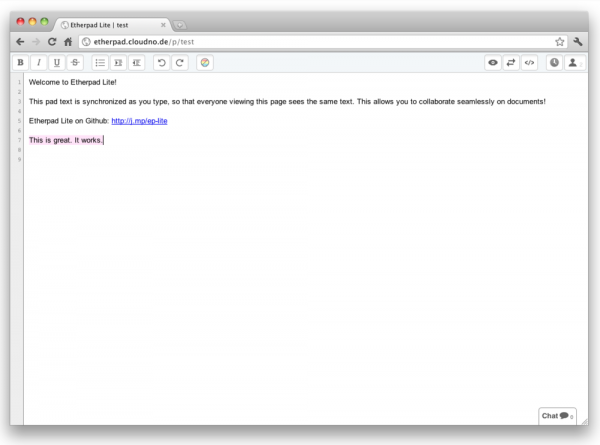Toggle italic formatting button
The image size is (600, 445).
tap(39, 62)
